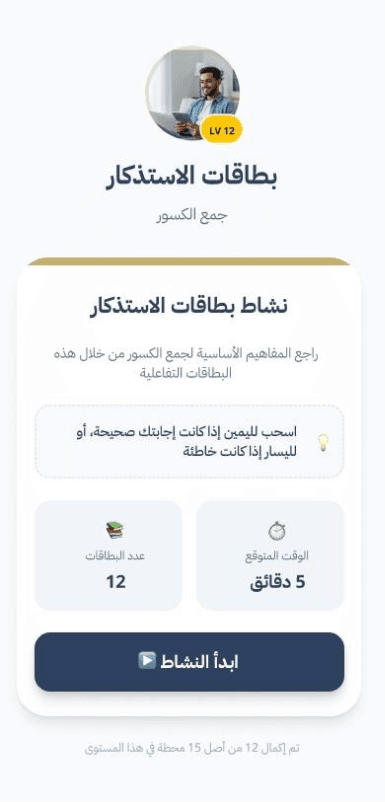Start the activity with ابدأ النشاط

(x=189, y=662)
